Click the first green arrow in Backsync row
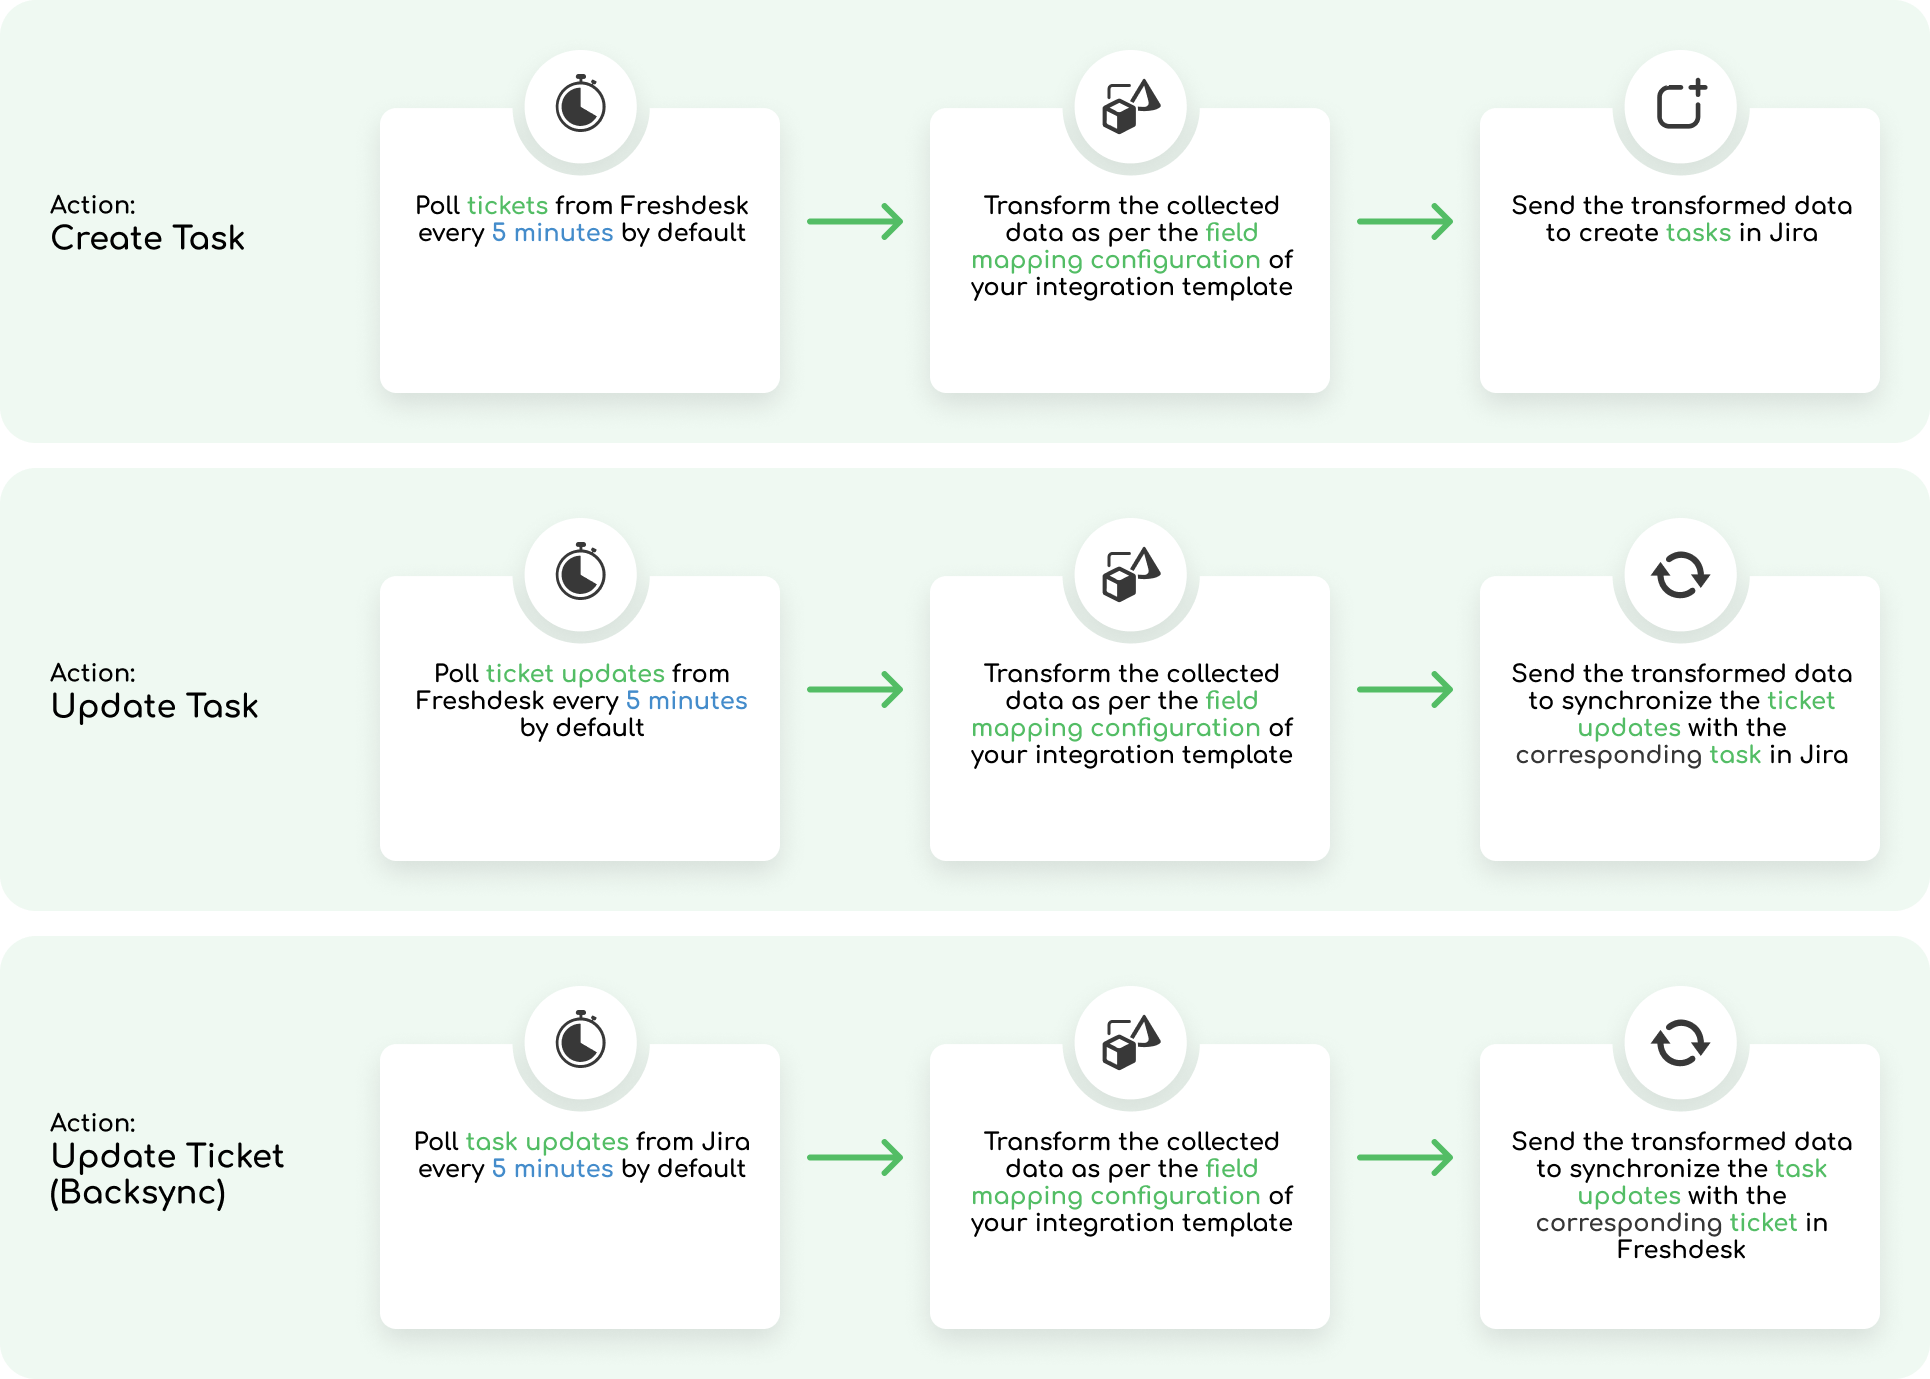 point(855,1157)
